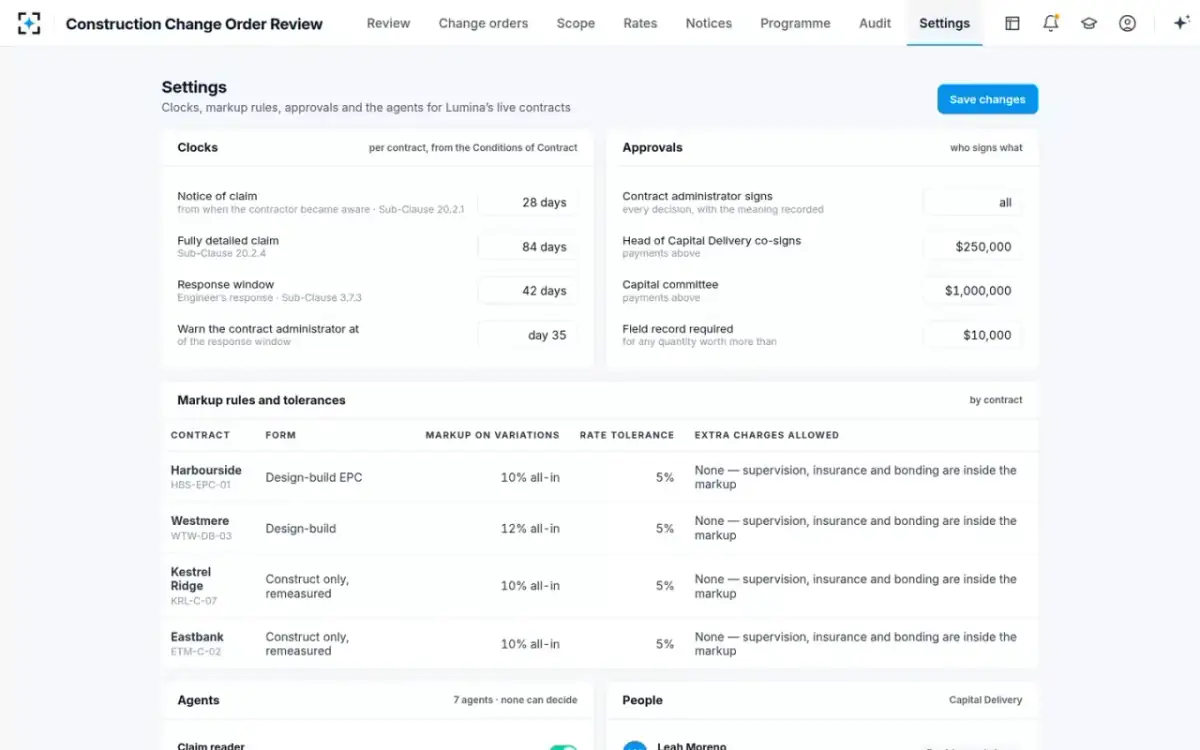
Task: Click Westmere's extra charges allowed text
Action: pyautogui.click(x=855, y=528)
